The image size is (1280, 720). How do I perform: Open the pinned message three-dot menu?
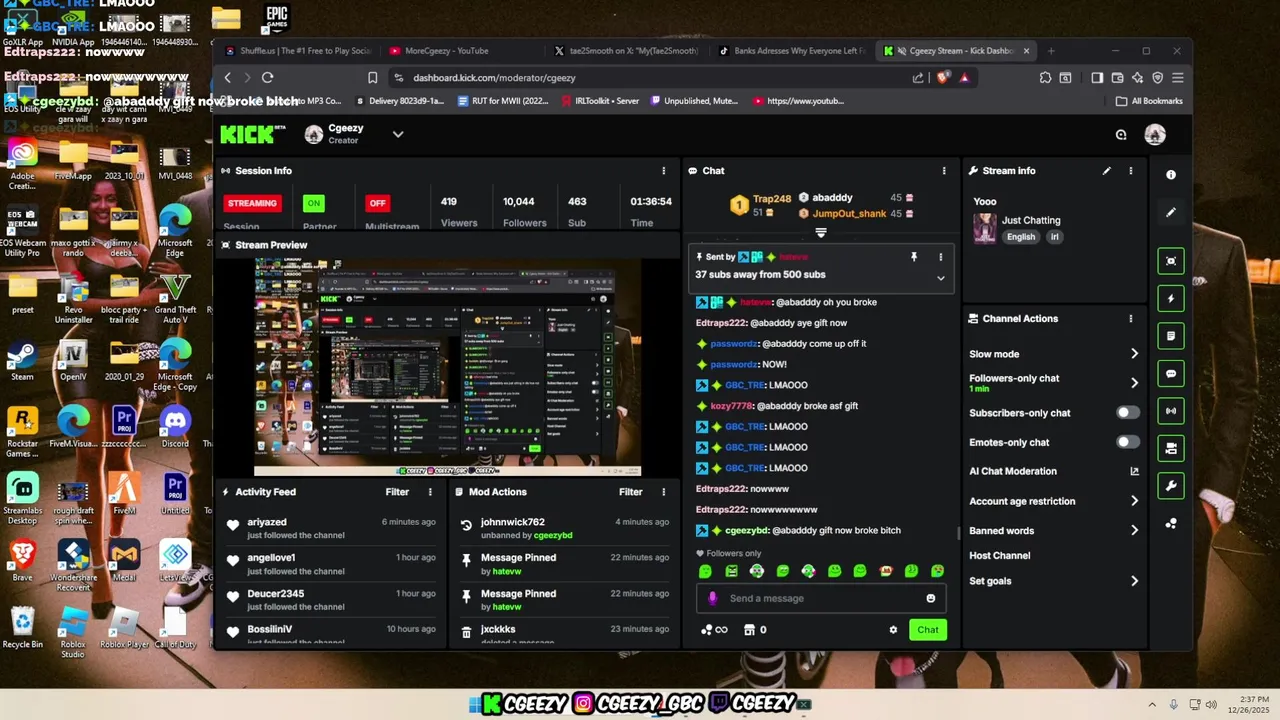(x=940, y=257)
